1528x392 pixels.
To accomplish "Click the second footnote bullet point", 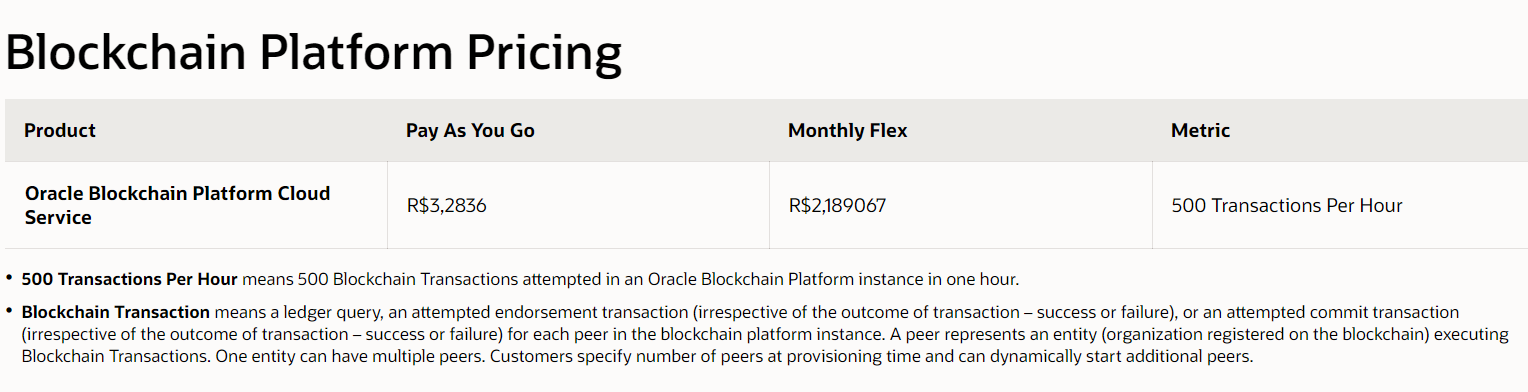I will tap(9, 311).
